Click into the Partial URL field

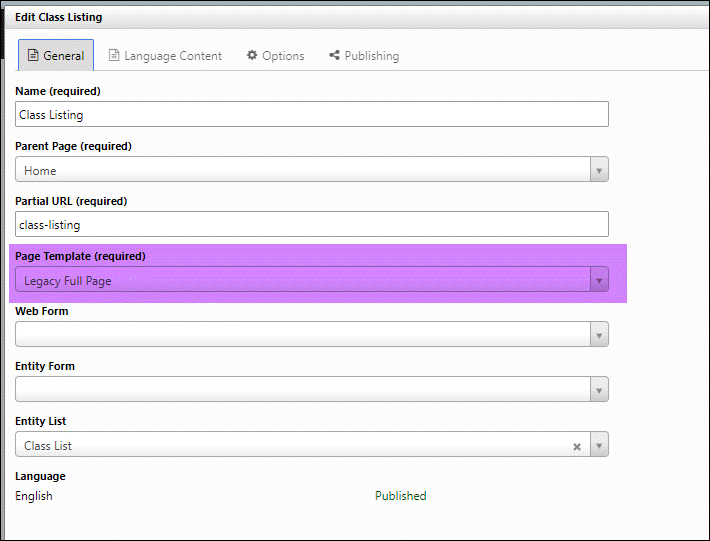[x=312, y=225]
